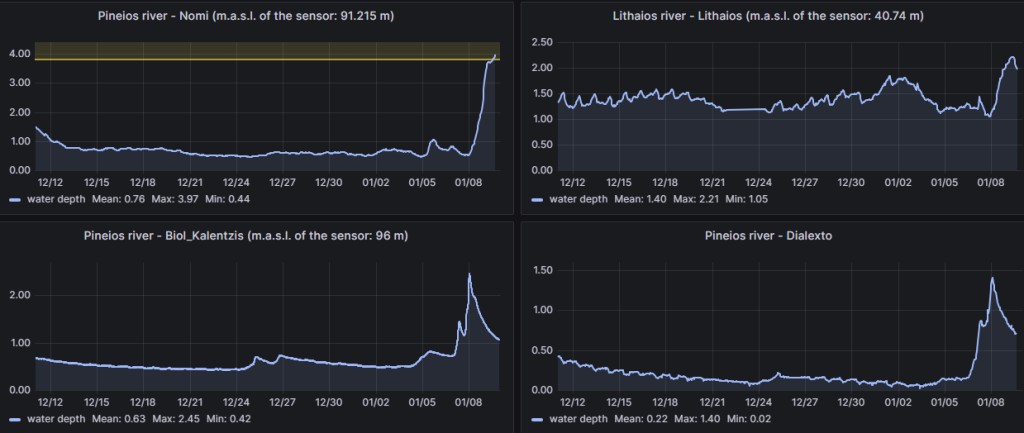The height and width of the screenshot is (433, 1024).
Task: Click the highest peak in the Biol_Kalentzis chart
Action: pos(470,274)
